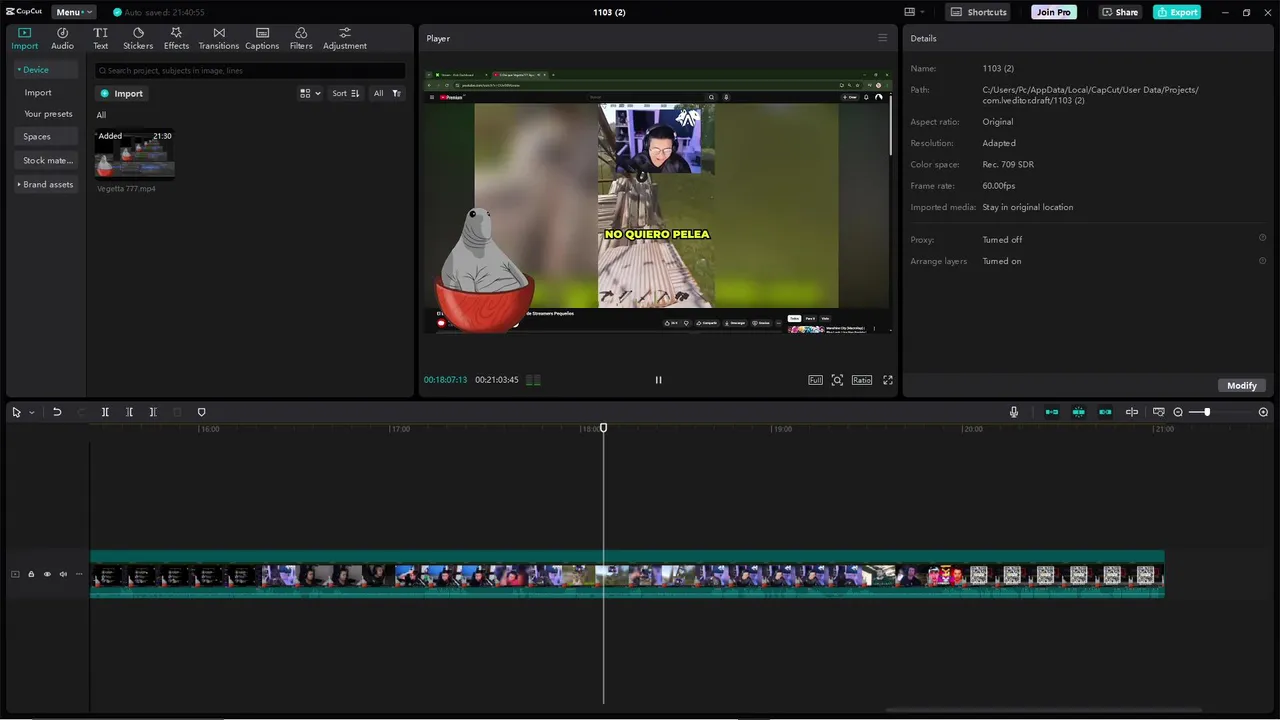Lock the main video track
The image size is (1280, 720).
tap(31, 574)
